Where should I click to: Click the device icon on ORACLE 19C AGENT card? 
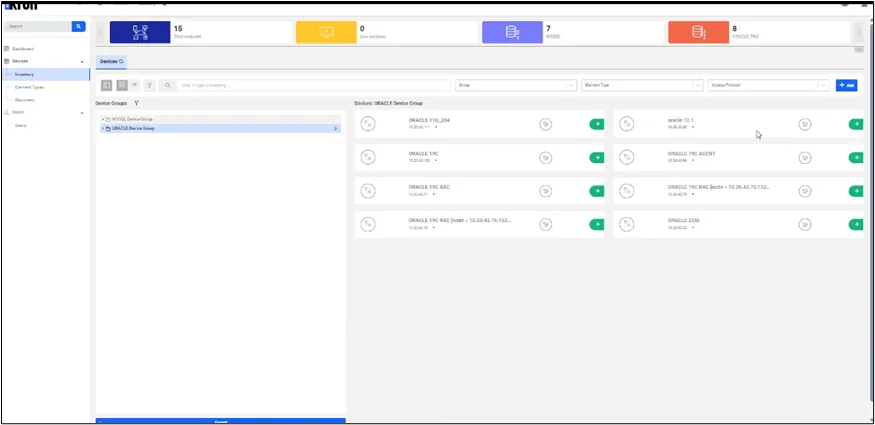pyautogui.click(x=627, y=157)
